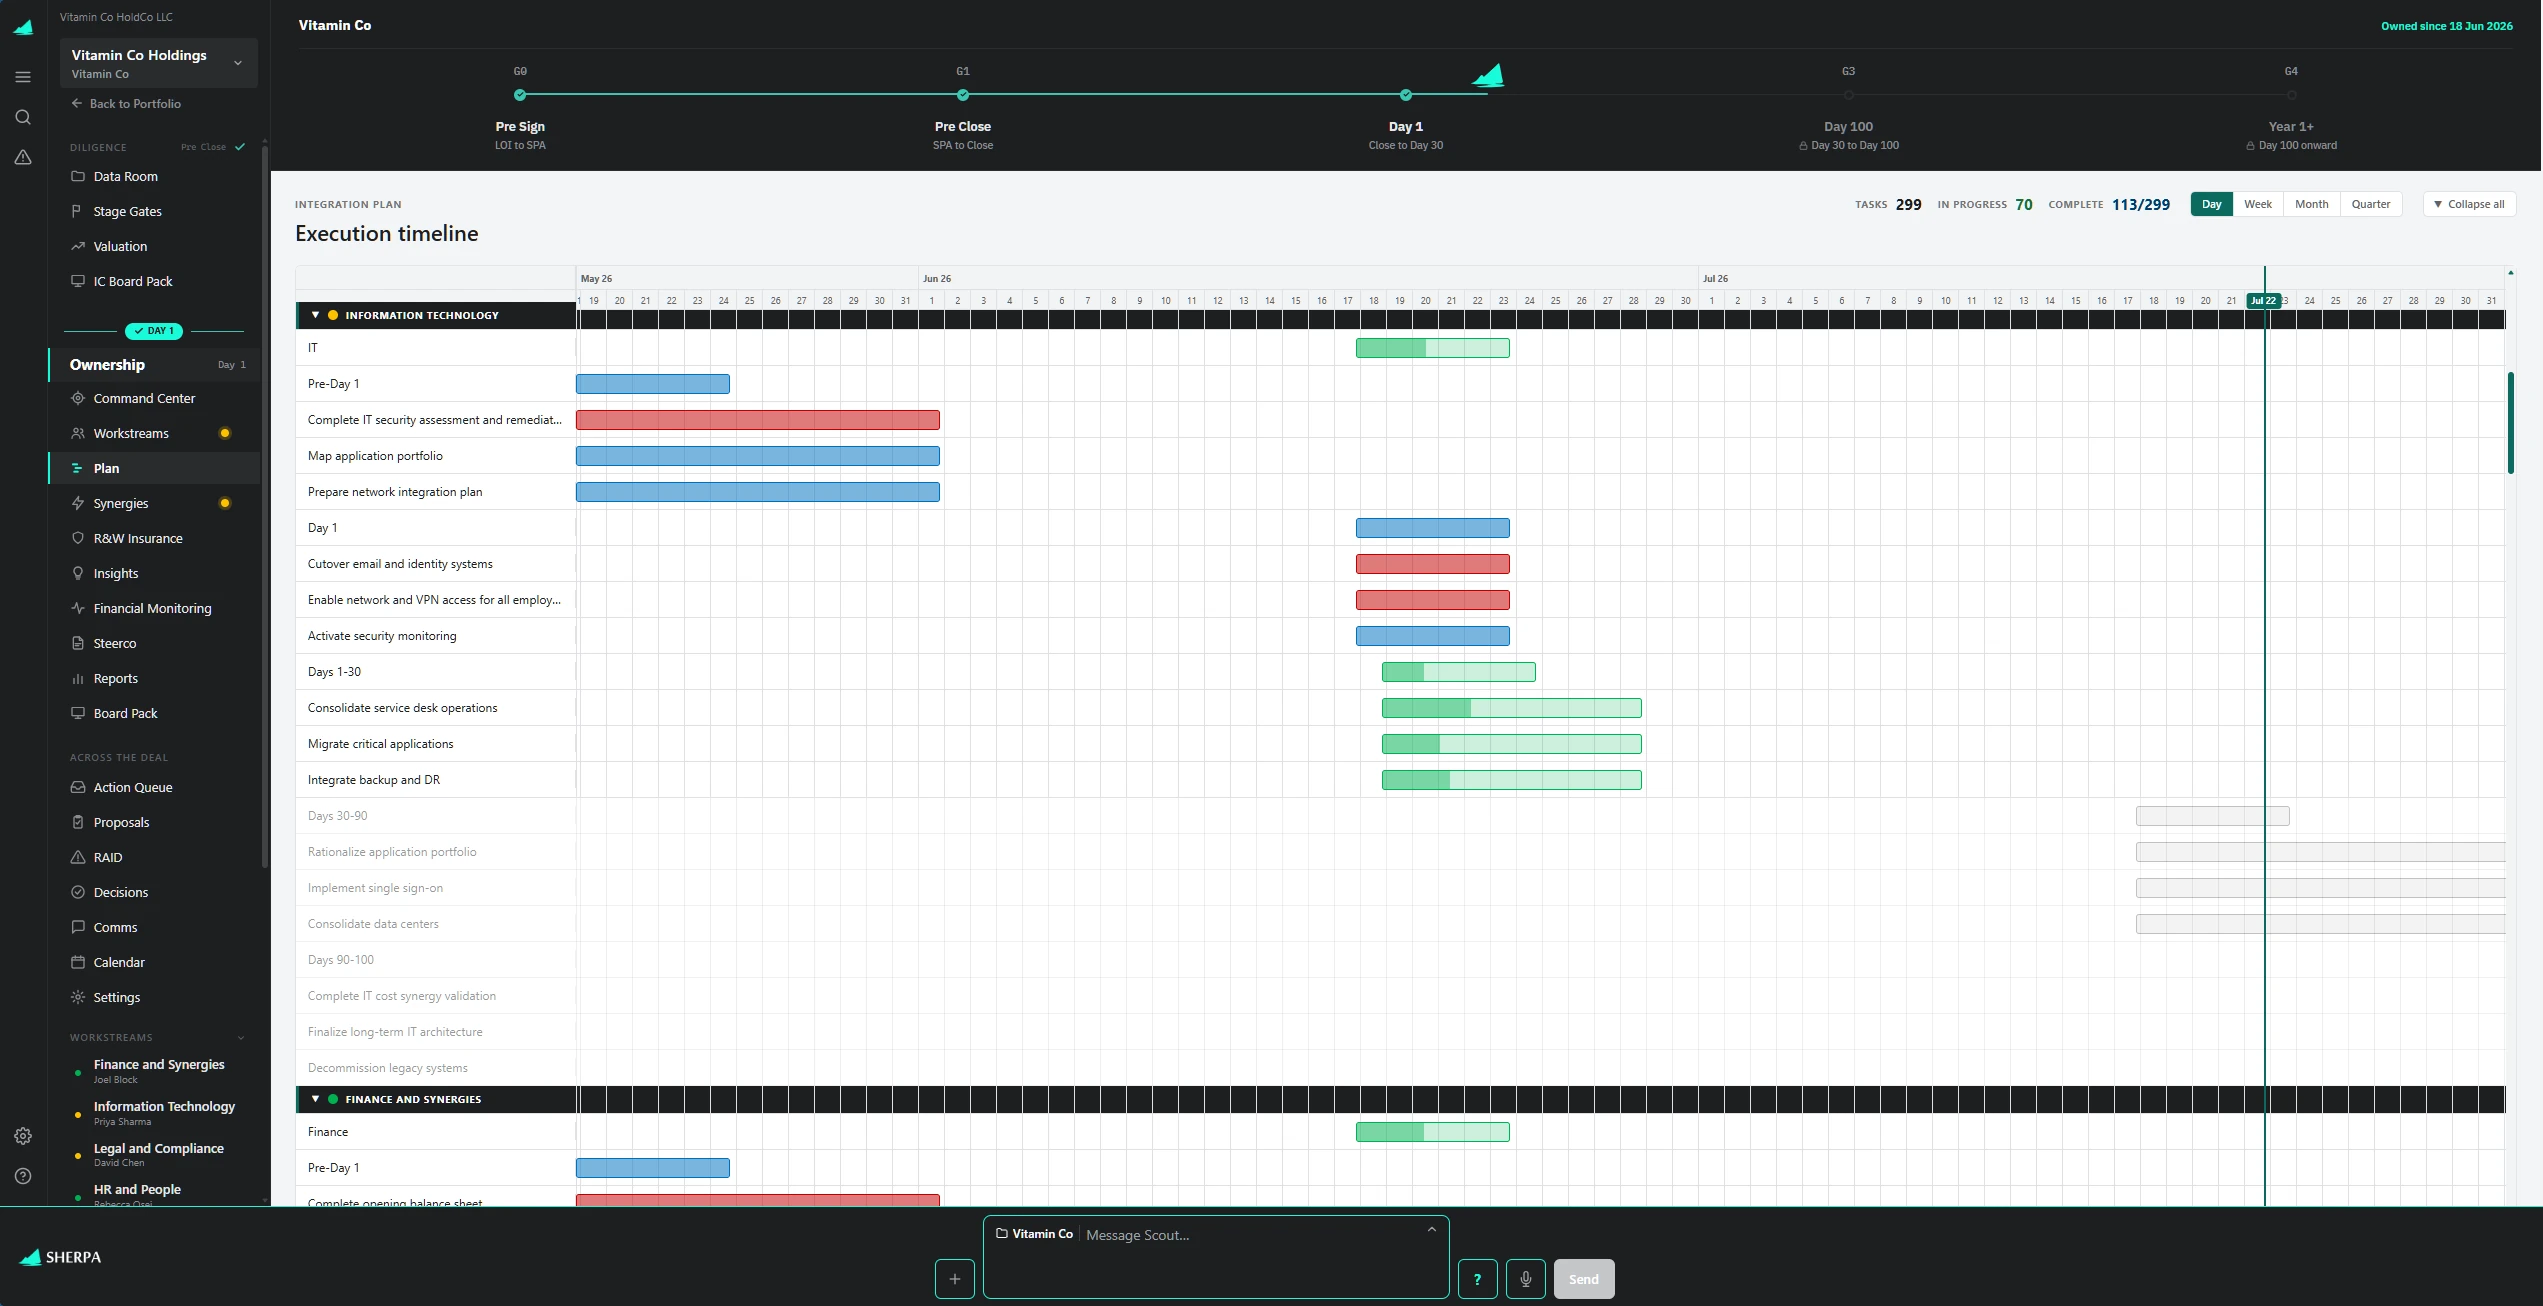Select the Plan menu item
The height and width of the screenshot is (1306, 2543).
click(x=154, y=468)
